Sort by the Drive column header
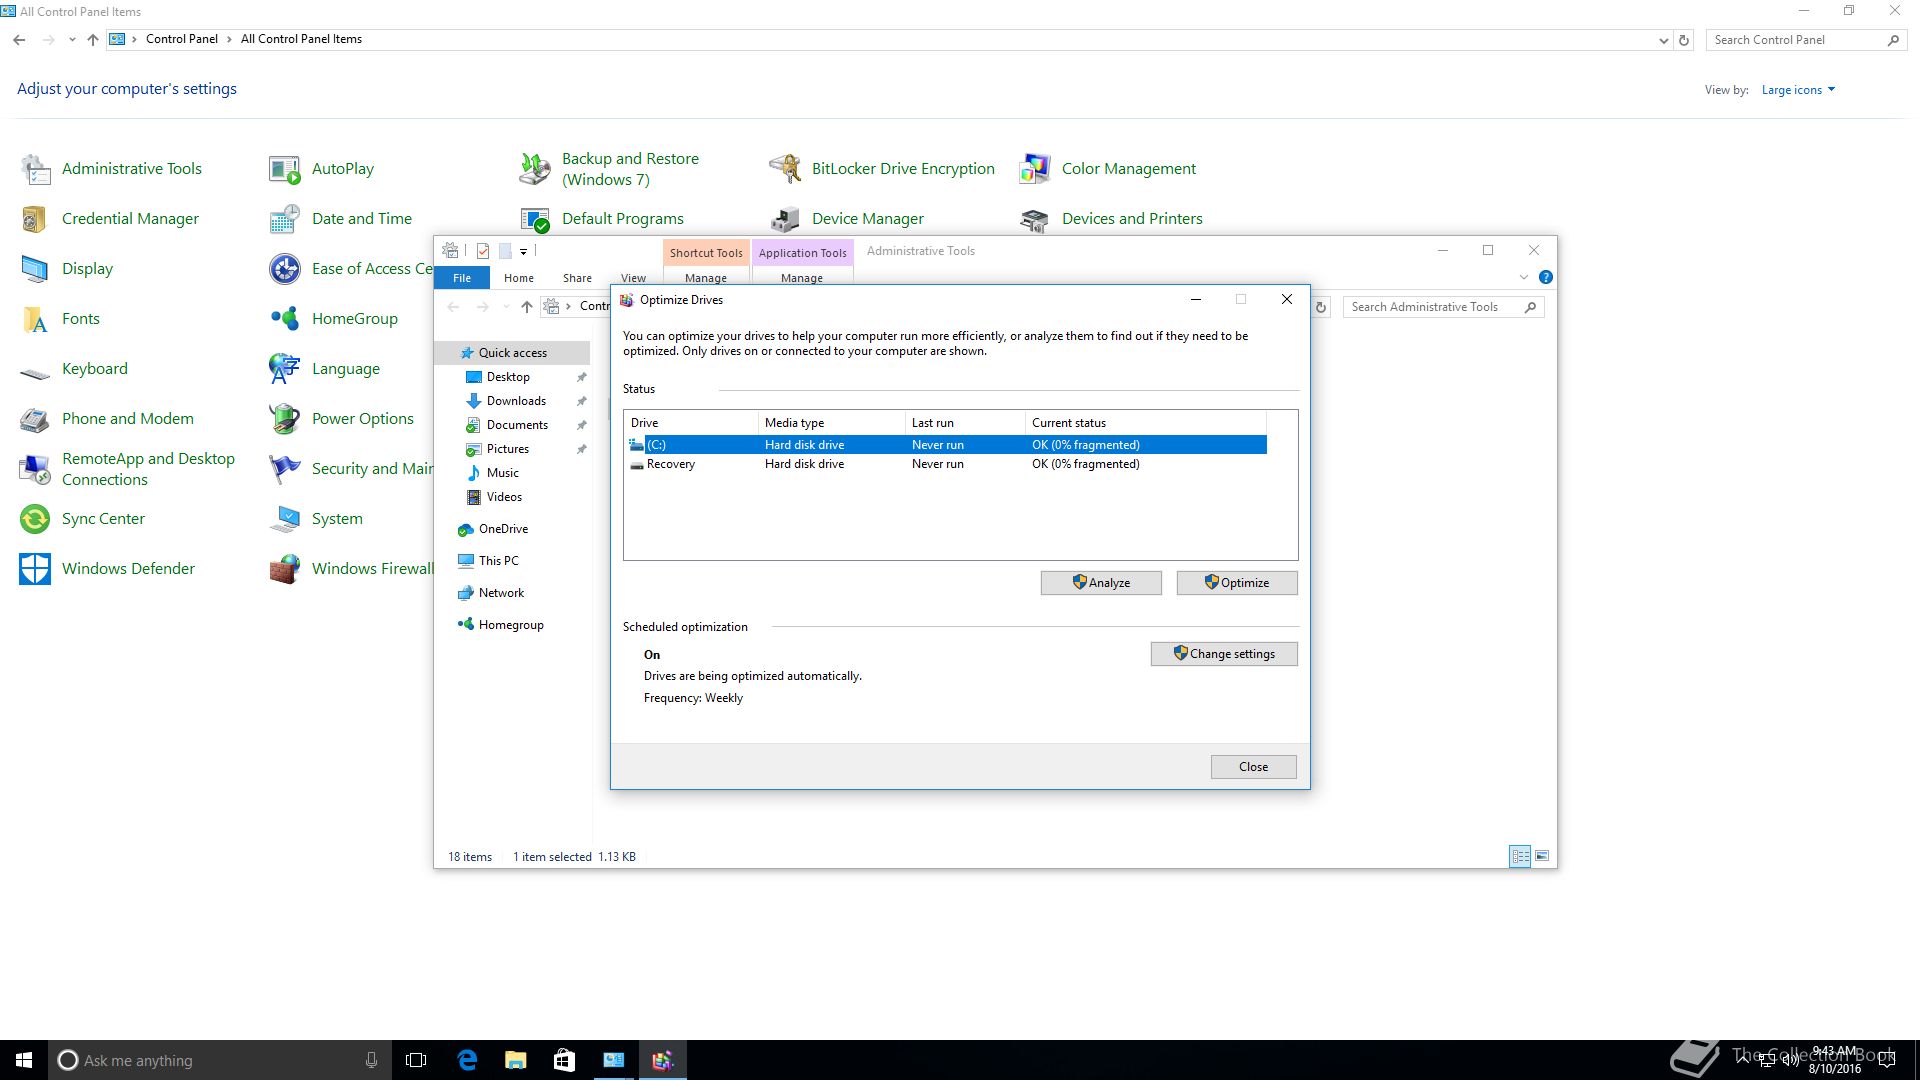 (690, 423)
